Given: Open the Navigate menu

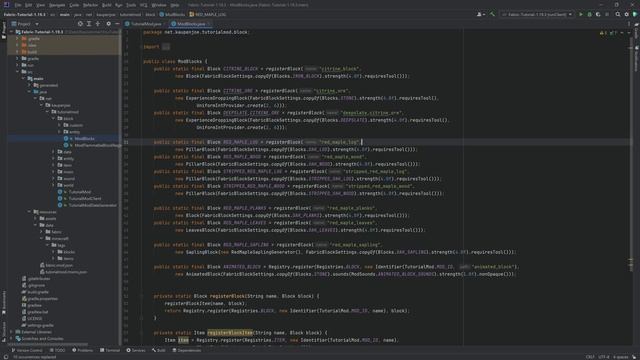Looking at the screenshot, I should [x=57, y=5].
